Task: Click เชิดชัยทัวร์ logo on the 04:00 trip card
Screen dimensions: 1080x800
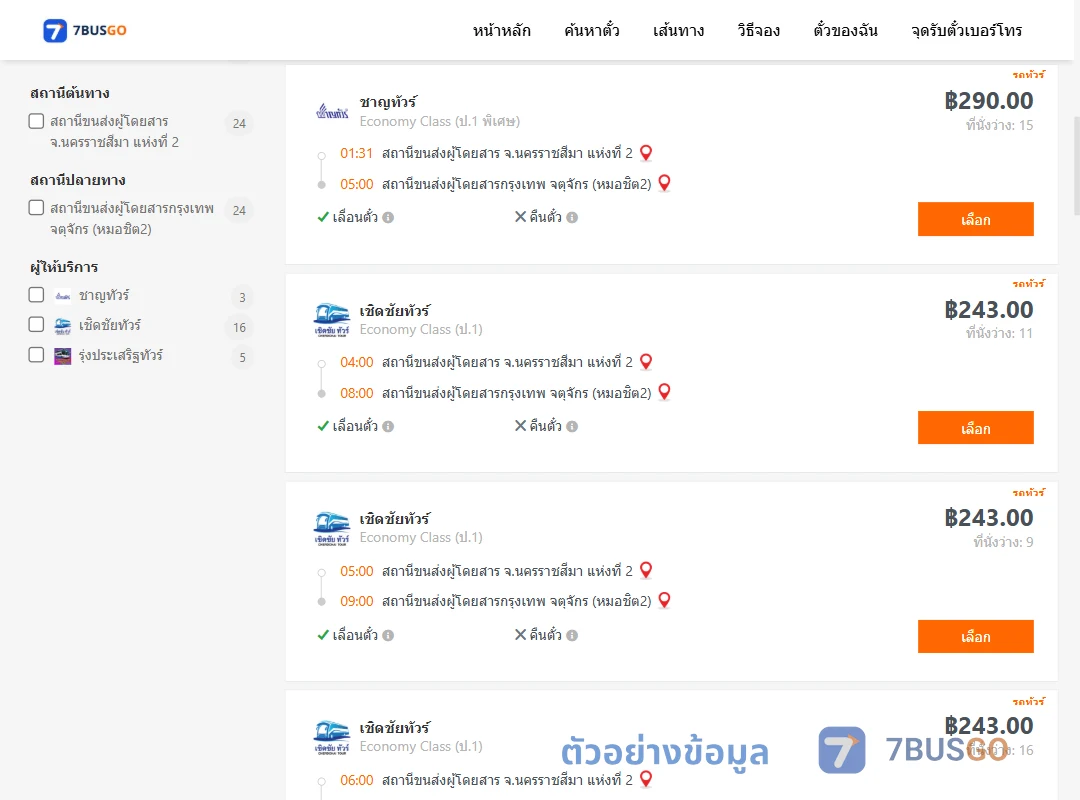Action: (x=332, y=320)
